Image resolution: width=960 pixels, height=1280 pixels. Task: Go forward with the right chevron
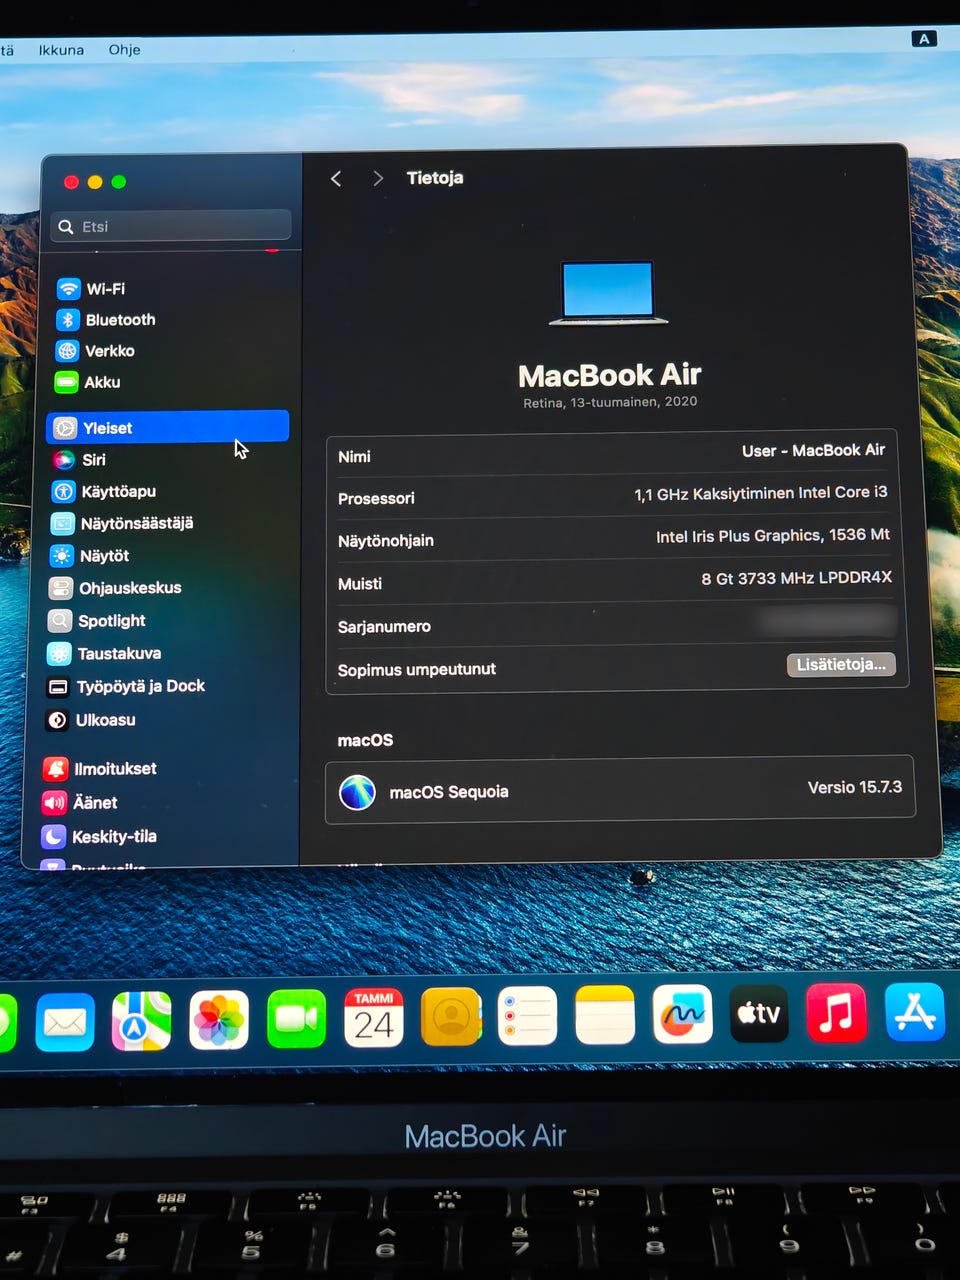pos(378,178)
